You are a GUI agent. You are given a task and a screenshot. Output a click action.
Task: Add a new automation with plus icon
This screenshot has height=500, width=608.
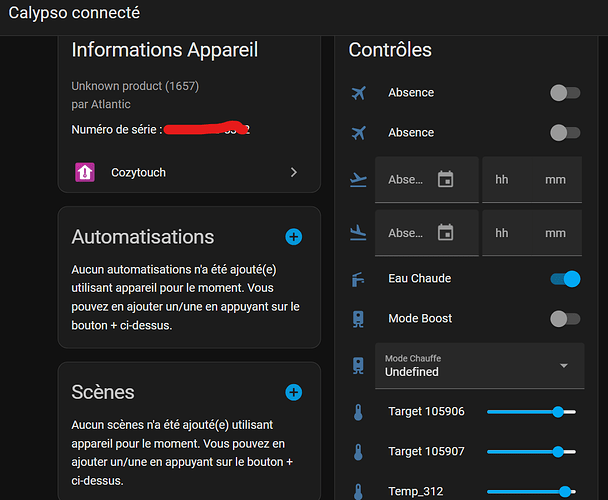[x=293, y=237]
